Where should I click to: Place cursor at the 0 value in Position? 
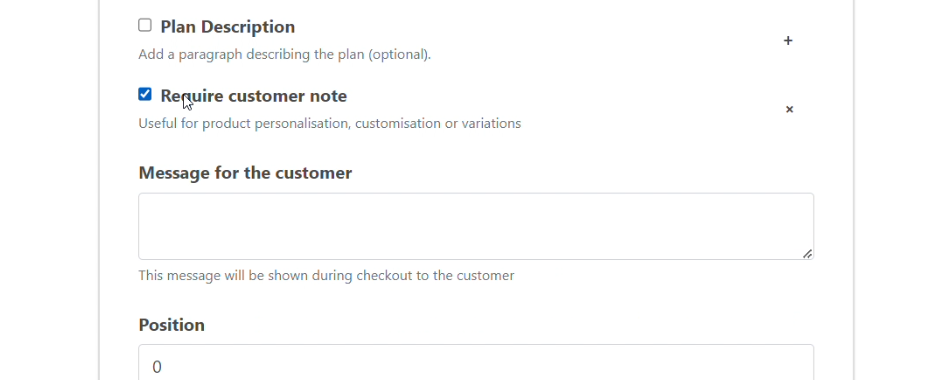[x=157, y=367]
